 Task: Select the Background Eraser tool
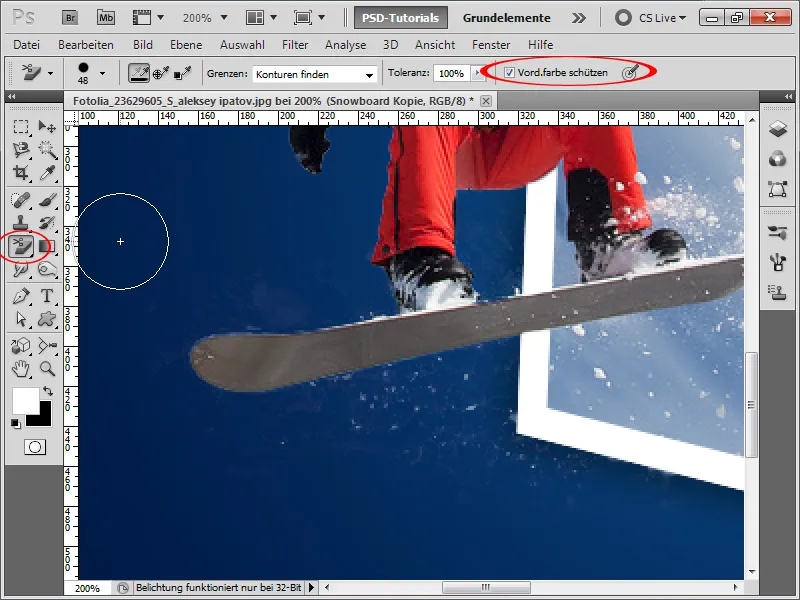[21, 246]
